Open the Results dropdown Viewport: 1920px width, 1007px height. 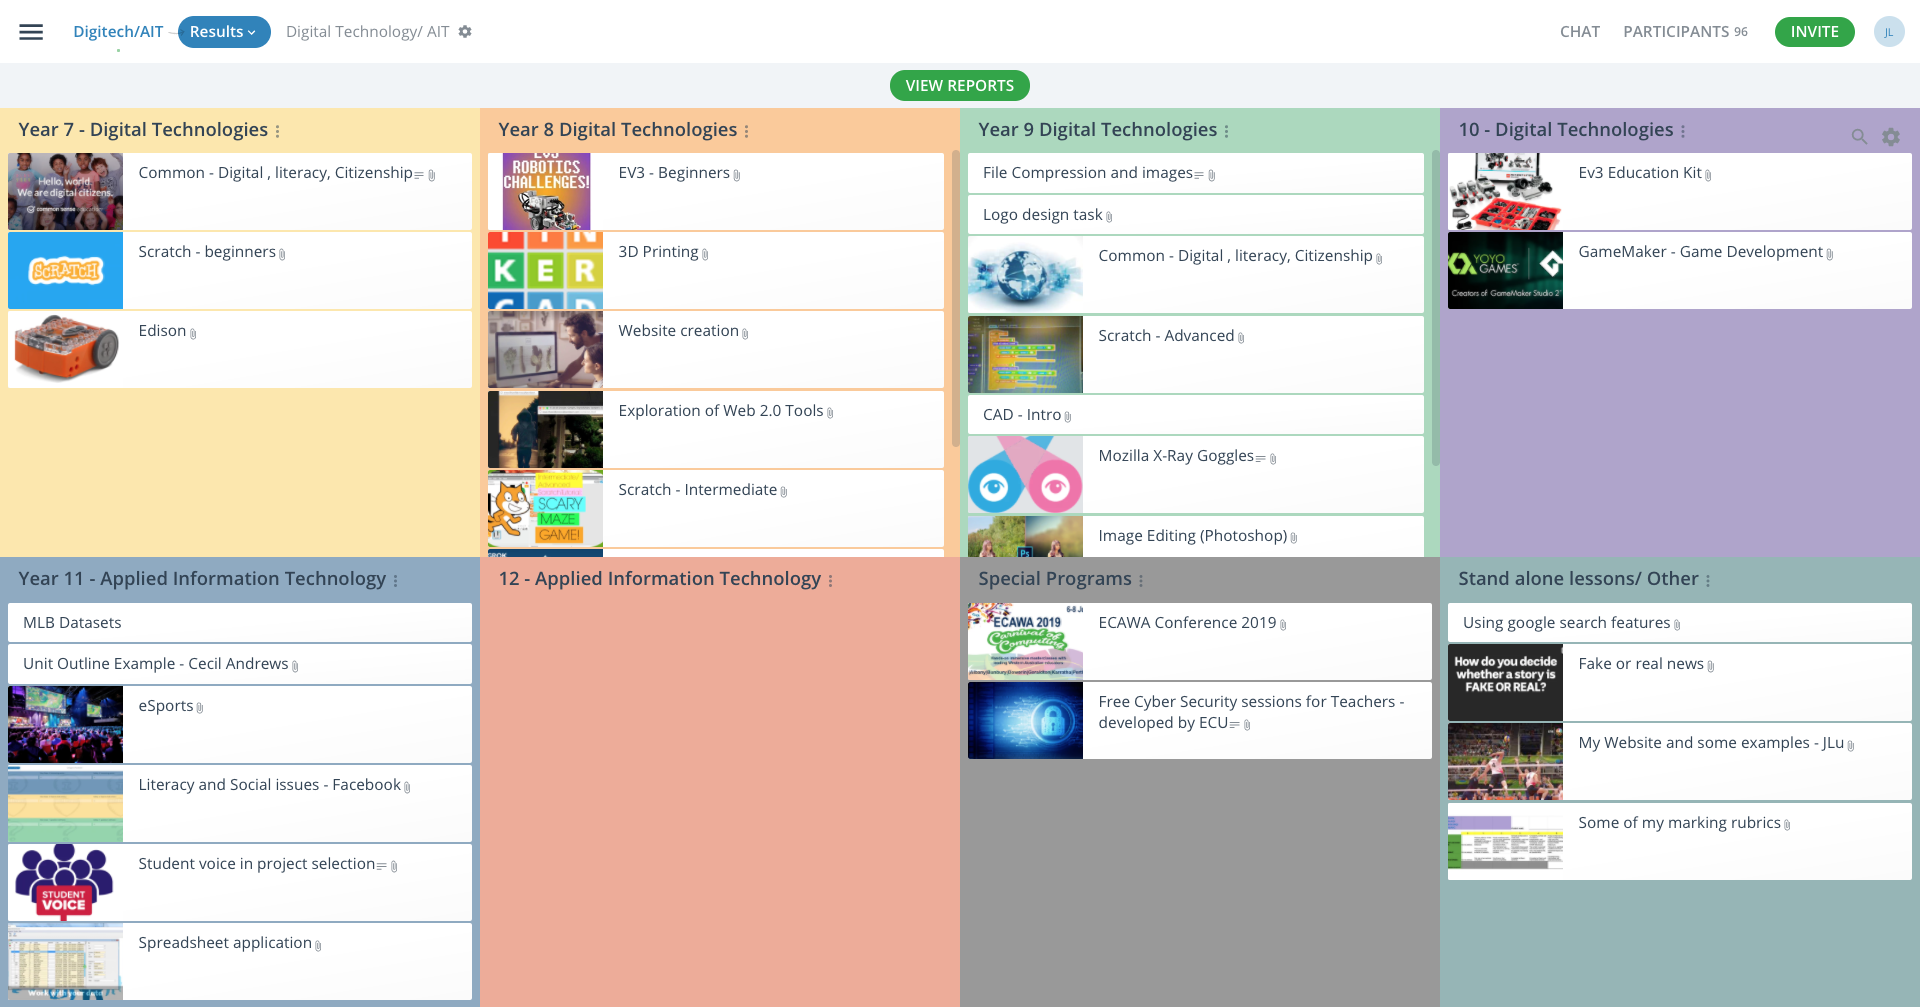tap(223, 31)
